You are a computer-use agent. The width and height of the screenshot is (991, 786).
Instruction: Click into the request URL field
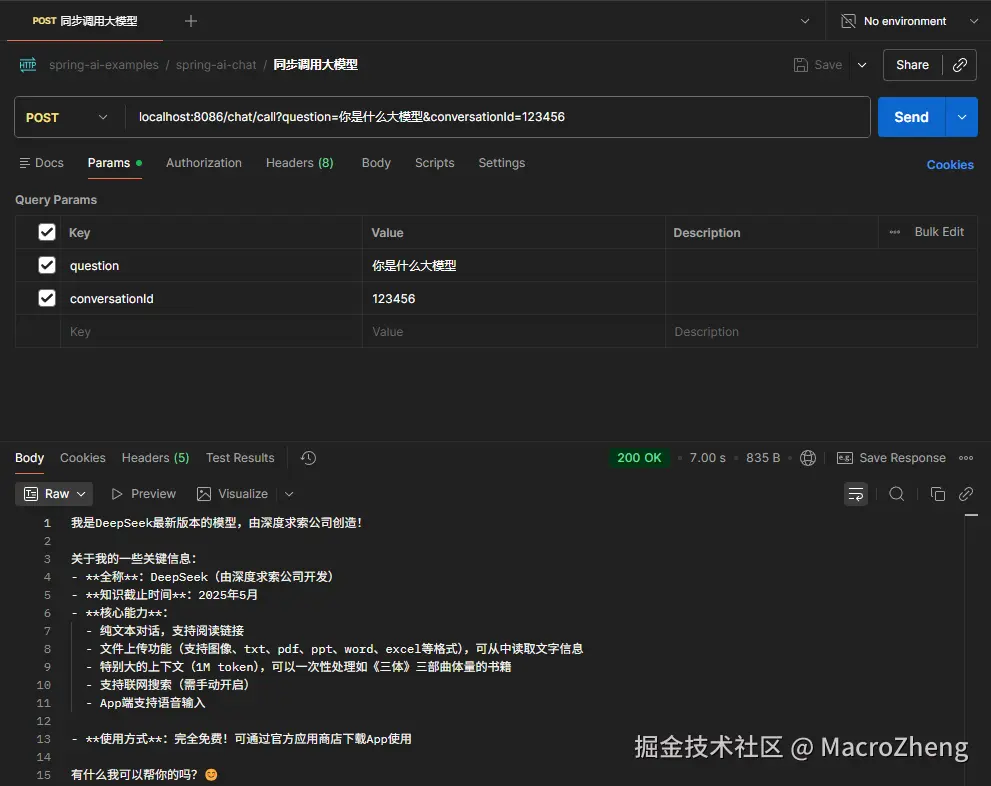click(499, 117)
